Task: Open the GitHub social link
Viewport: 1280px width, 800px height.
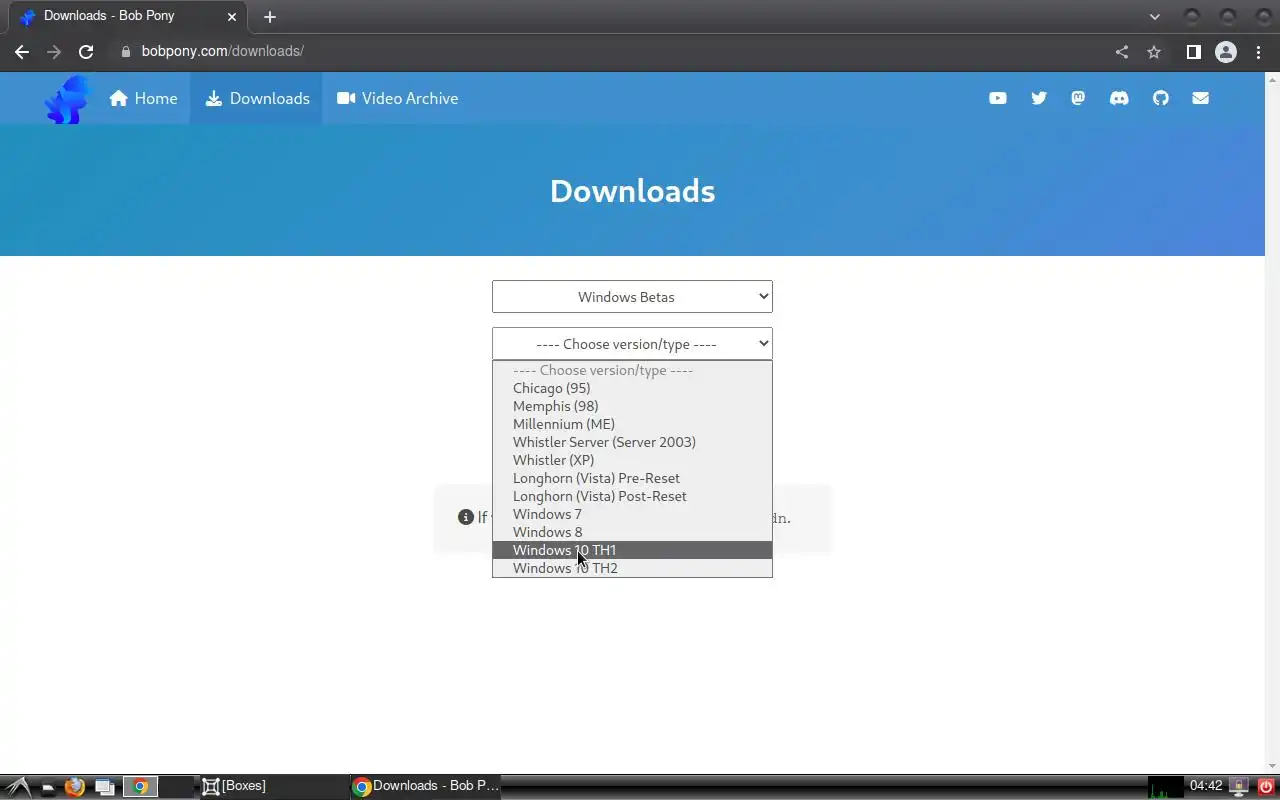Action: coord(1160,98)
